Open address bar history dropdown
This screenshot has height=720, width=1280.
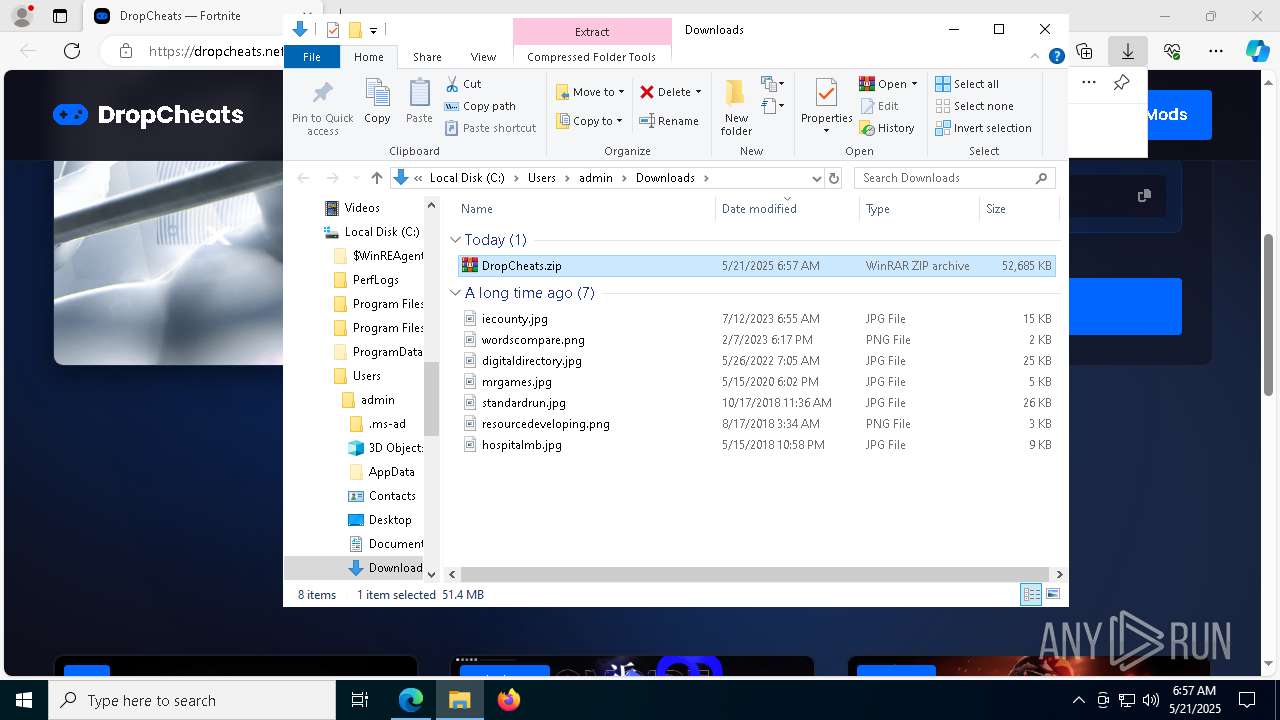tap(817, 178)
